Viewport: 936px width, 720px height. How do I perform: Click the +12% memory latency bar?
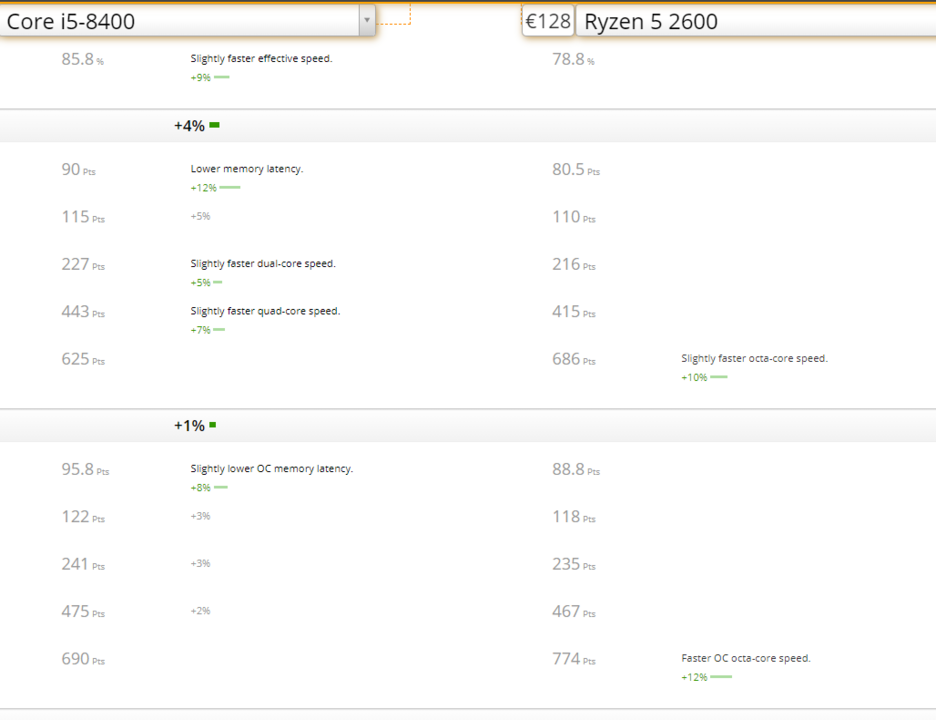[x=230, y=187]
